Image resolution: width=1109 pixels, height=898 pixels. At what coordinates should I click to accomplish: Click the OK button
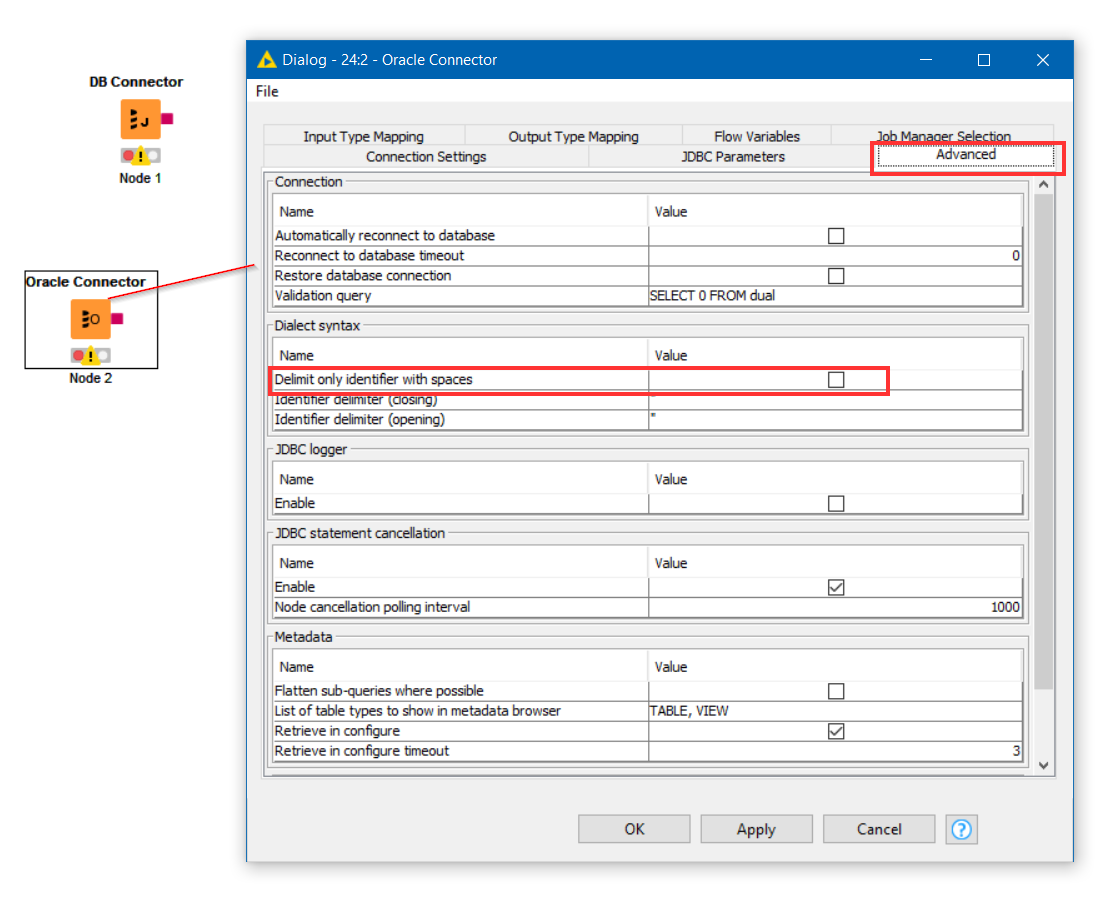pyautogui.click(x=634, y=829)
